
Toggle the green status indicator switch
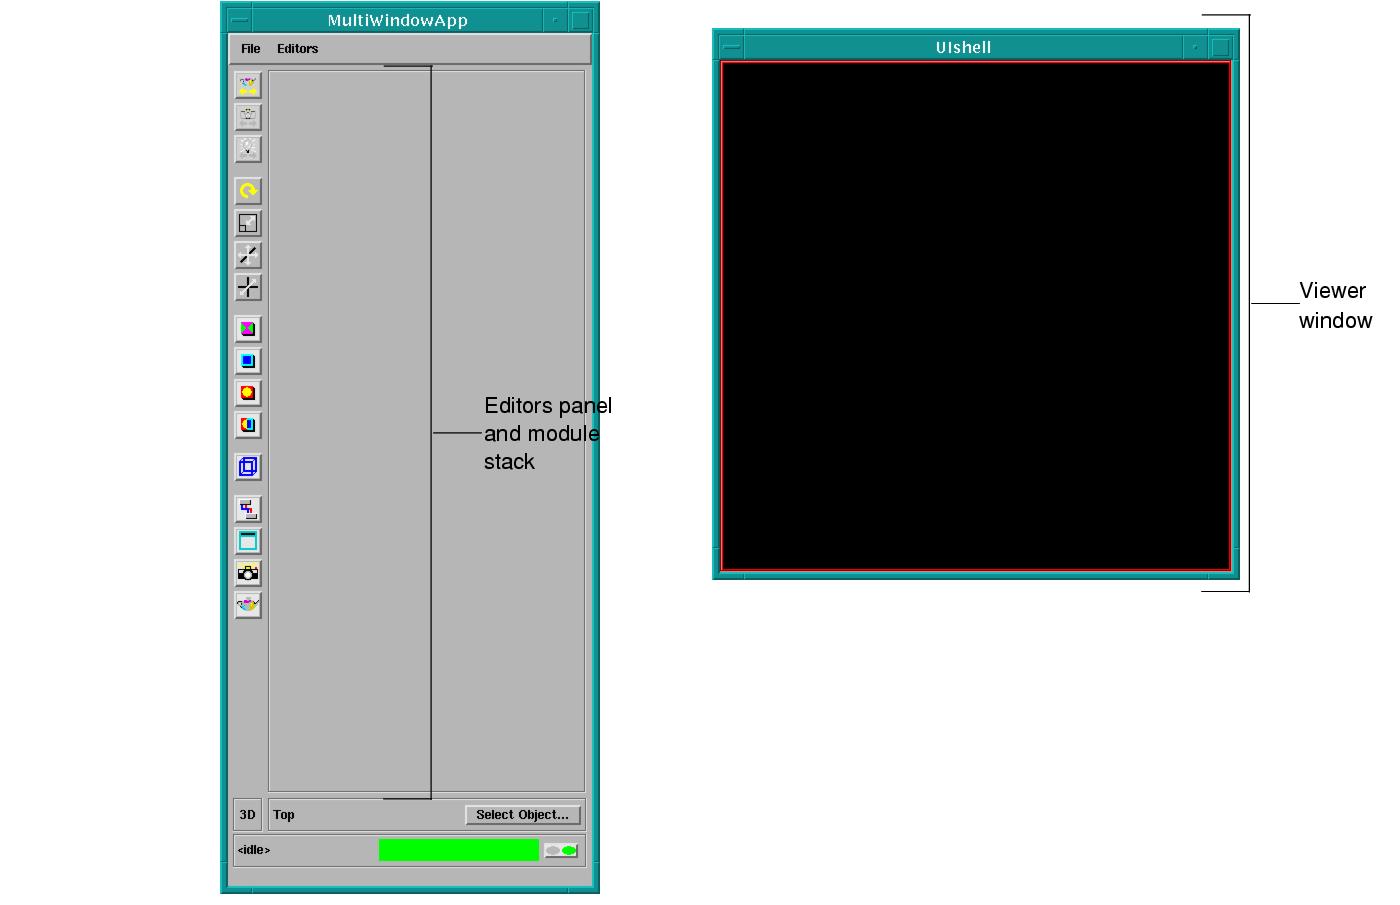pyautogui.click(x=561, y=851)
